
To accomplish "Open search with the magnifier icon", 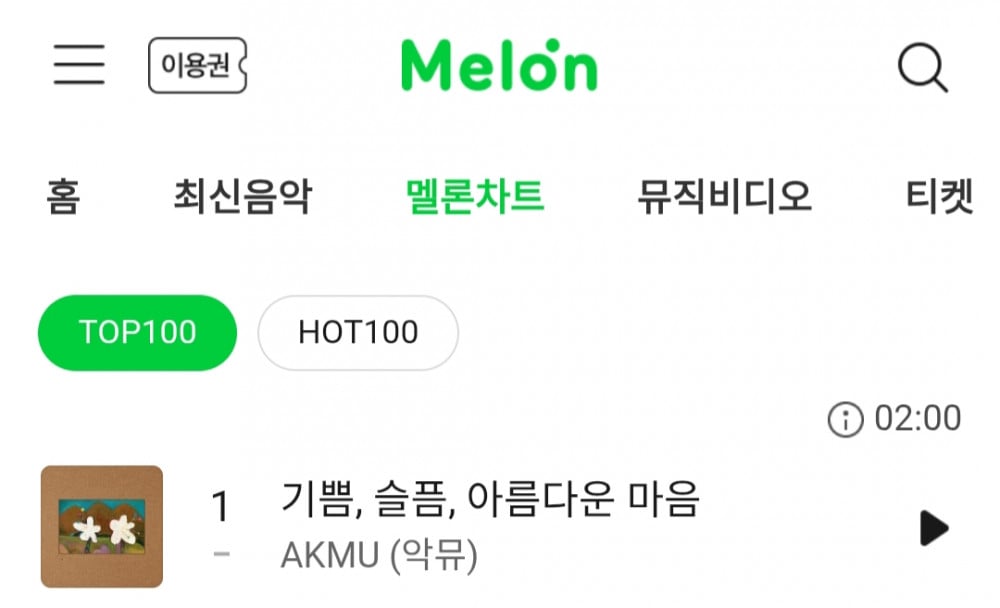I will click(921, 67).
